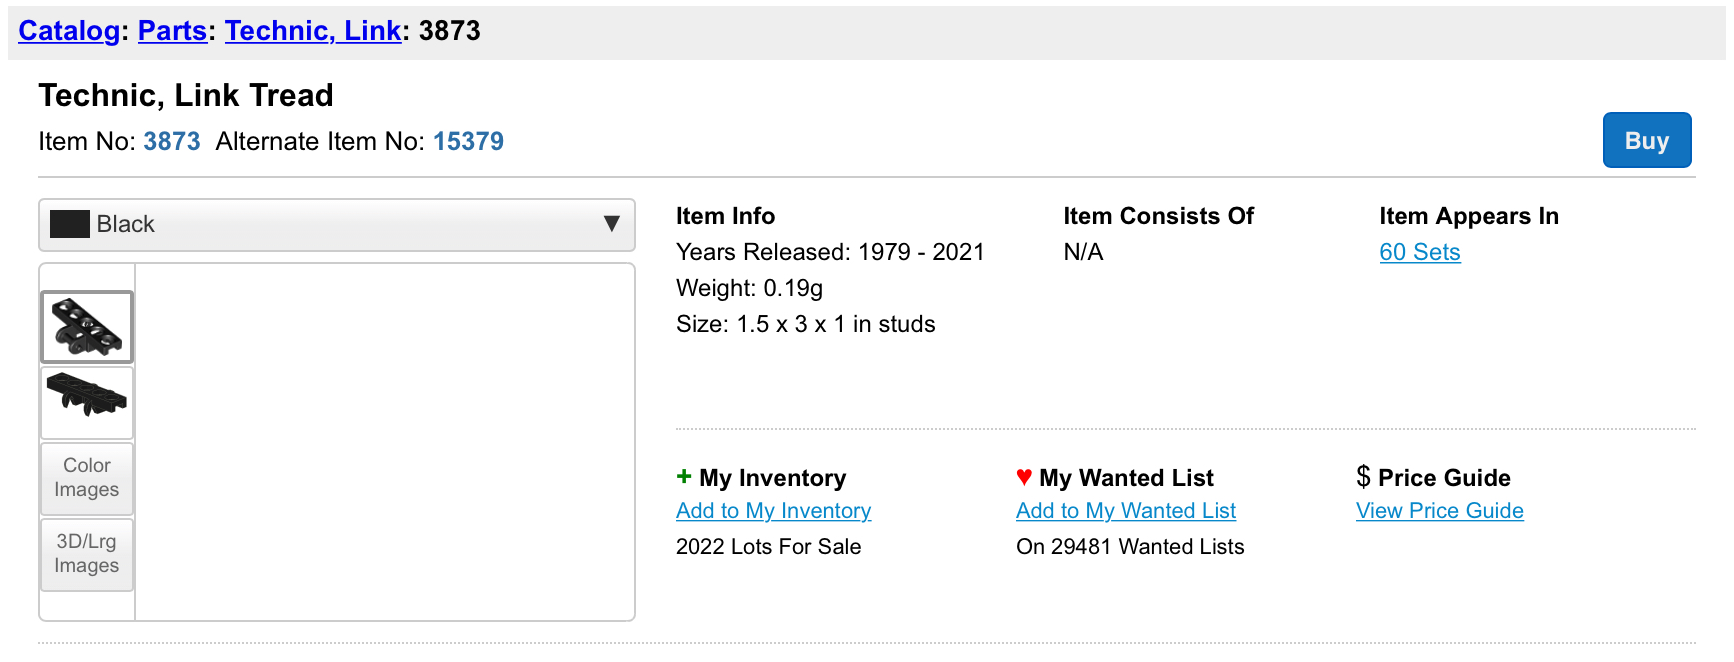Click item number 3873 link
This screenshot has height=662, width=1734.
(172, 142)
